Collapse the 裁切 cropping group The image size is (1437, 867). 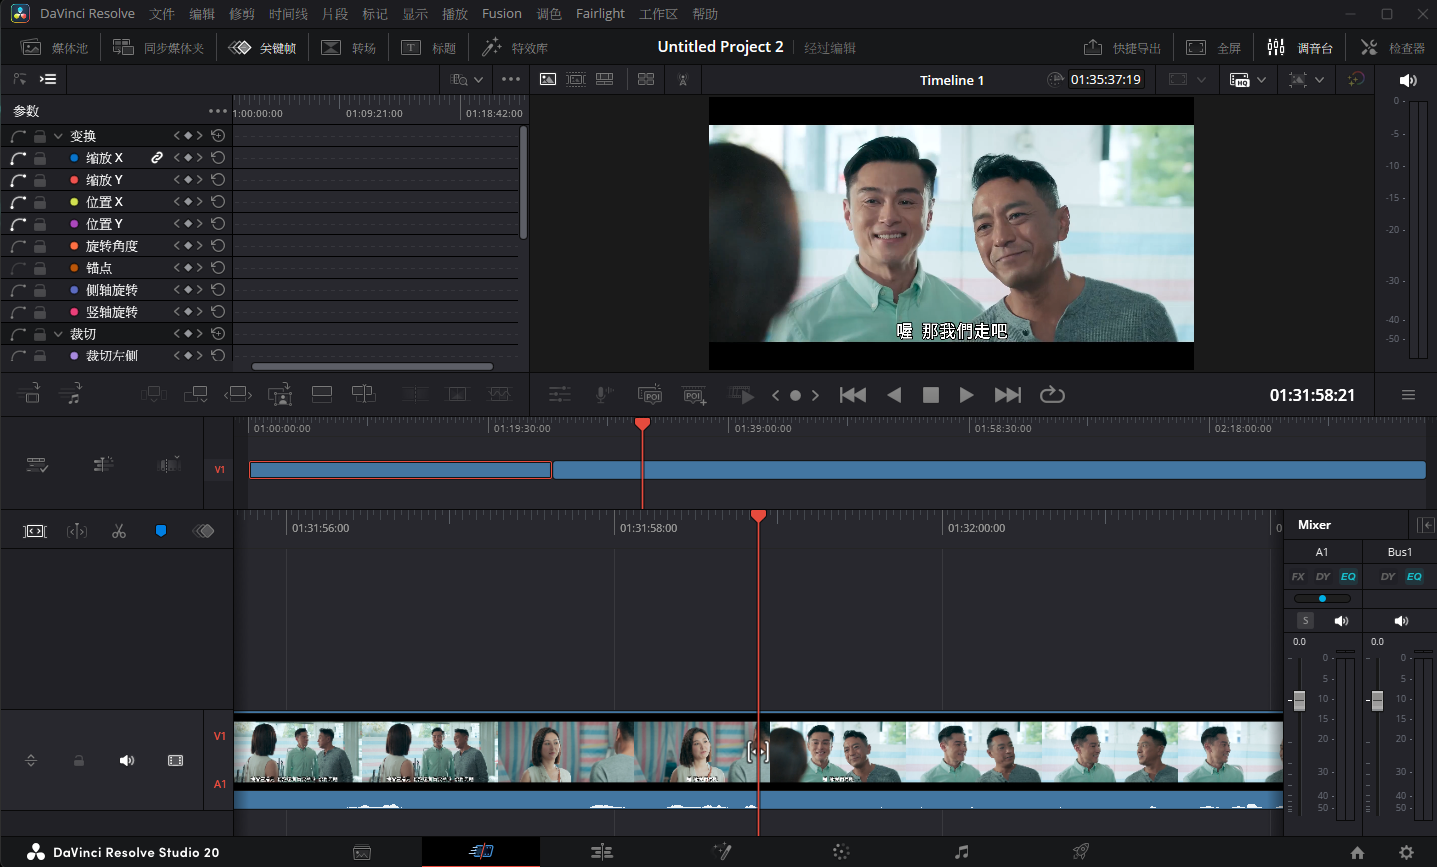pyautogui.click(x=58, y=334)
